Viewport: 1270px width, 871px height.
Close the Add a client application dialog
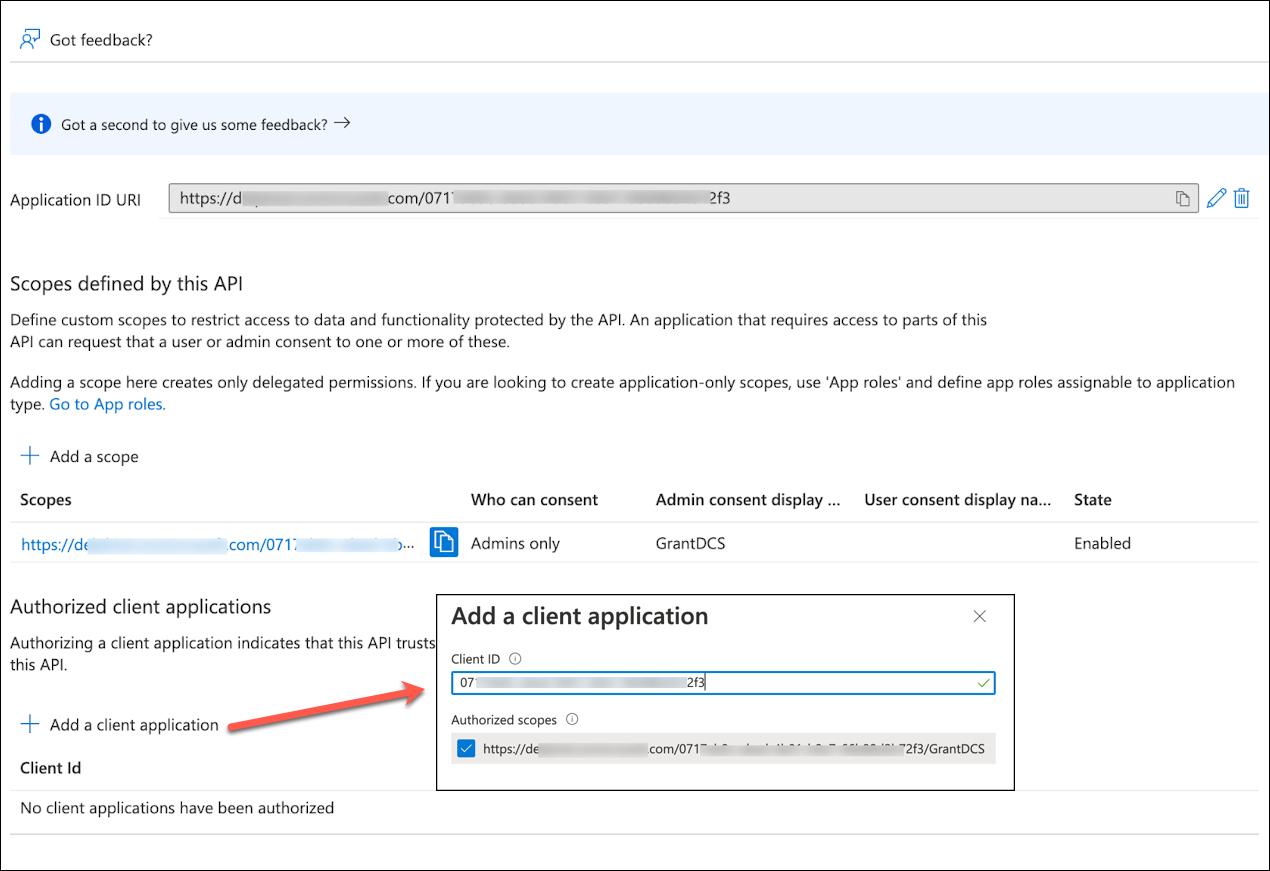980,617
